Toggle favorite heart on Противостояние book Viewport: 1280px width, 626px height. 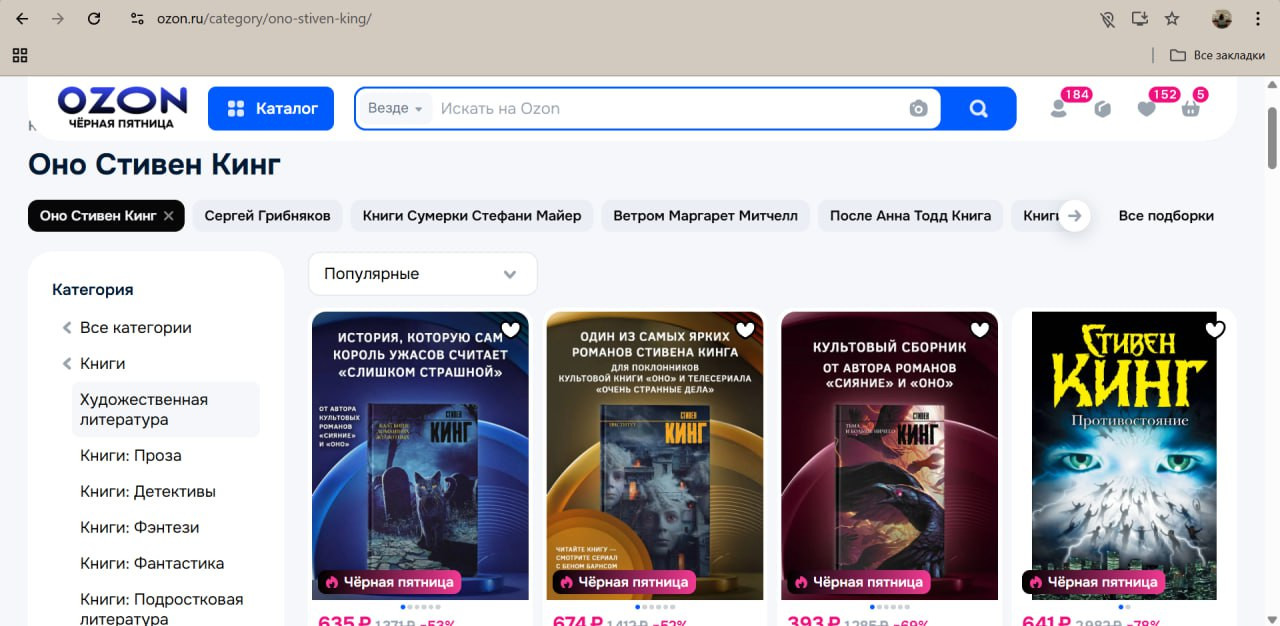[x=1215, y=329]
